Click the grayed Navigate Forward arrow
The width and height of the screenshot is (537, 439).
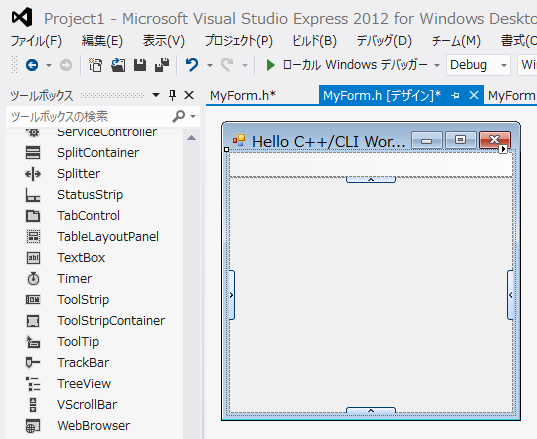click(66, 65)
